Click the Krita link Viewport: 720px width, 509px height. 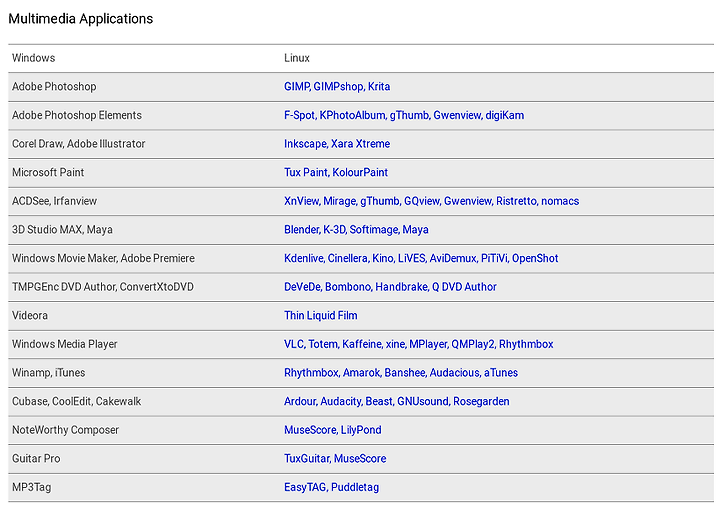[379, 86]
